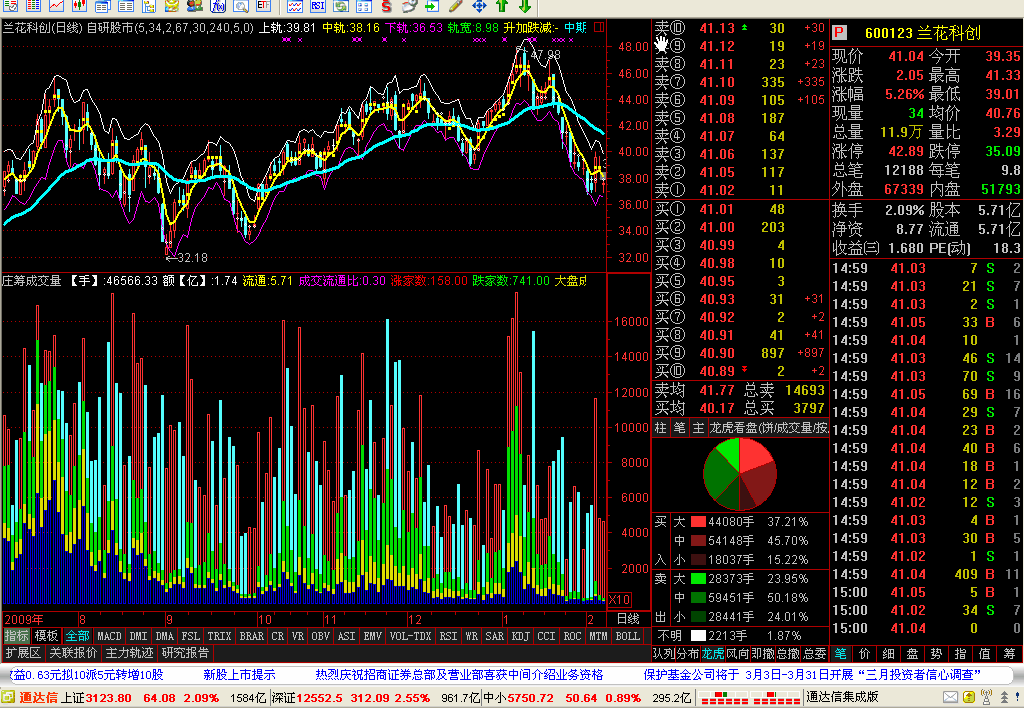Viewport: 1024px width, 708px height.
Task: Toggle the 笔 view button above pie chart
Action: click(679, 428)
